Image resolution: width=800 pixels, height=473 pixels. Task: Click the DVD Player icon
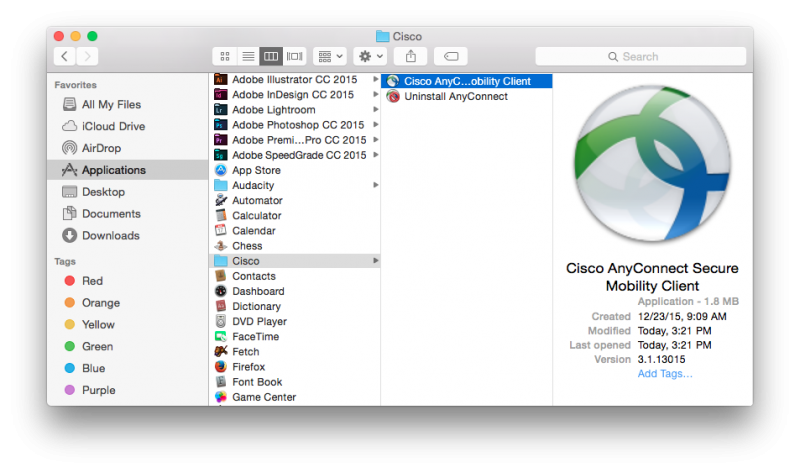point(220,321)
